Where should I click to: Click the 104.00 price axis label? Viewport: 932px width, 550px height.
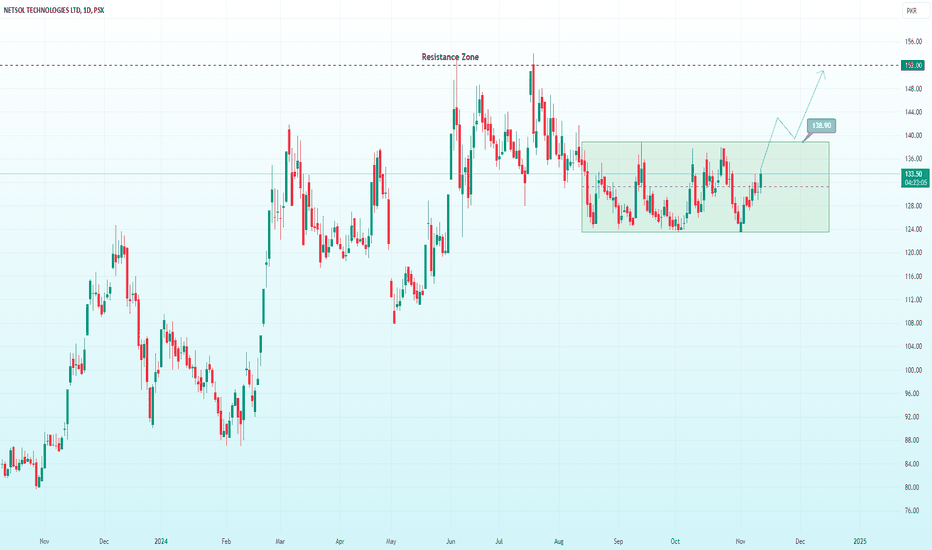[913, 347]
